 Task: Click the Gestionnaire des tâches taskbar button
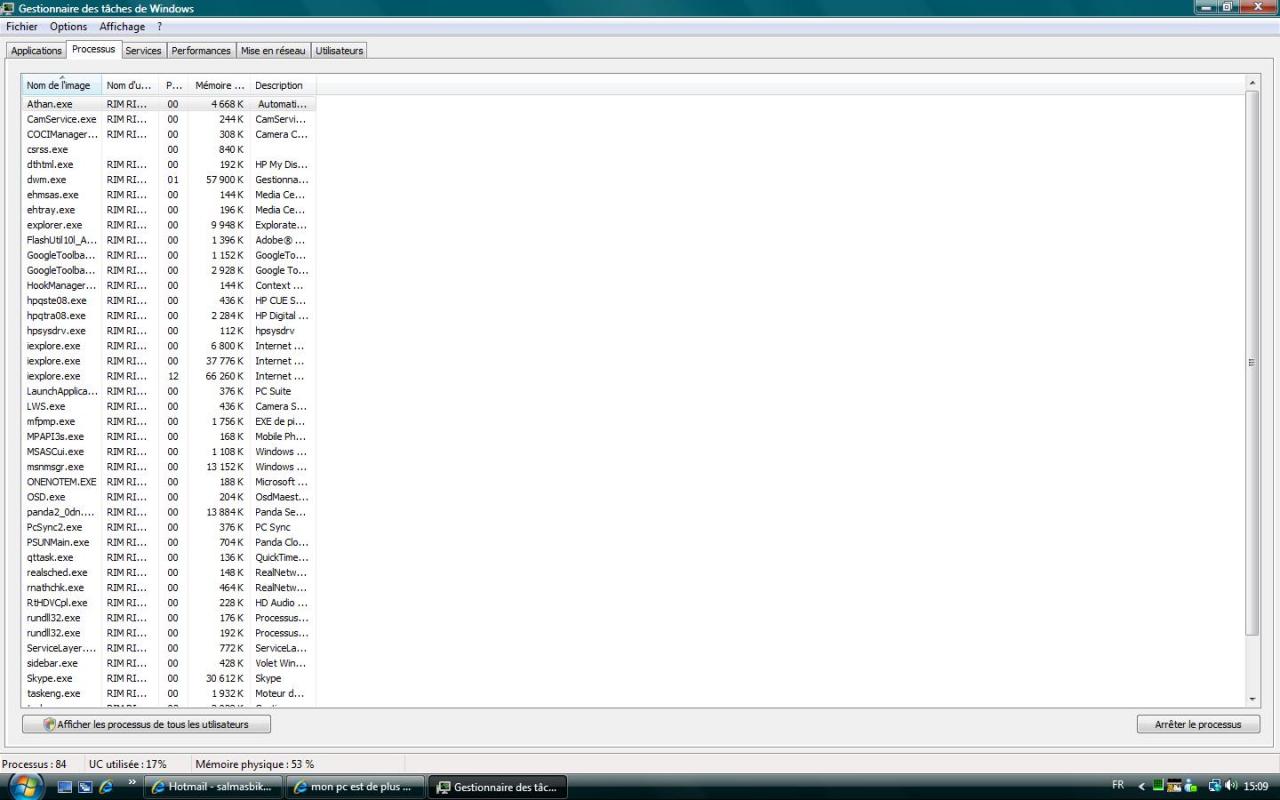point(499,787)
